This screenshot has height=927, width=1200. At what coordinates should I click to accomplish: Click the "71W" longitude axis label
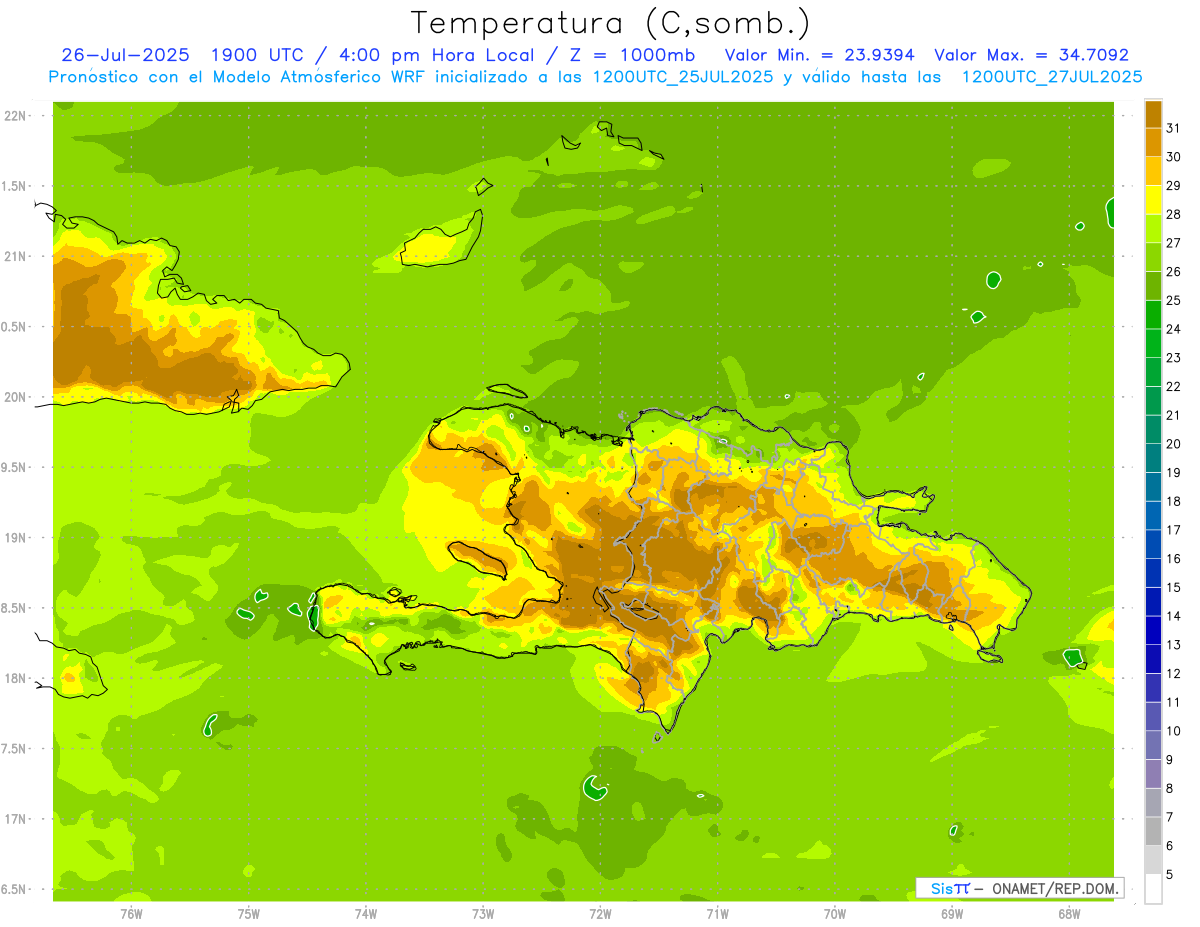717,913
